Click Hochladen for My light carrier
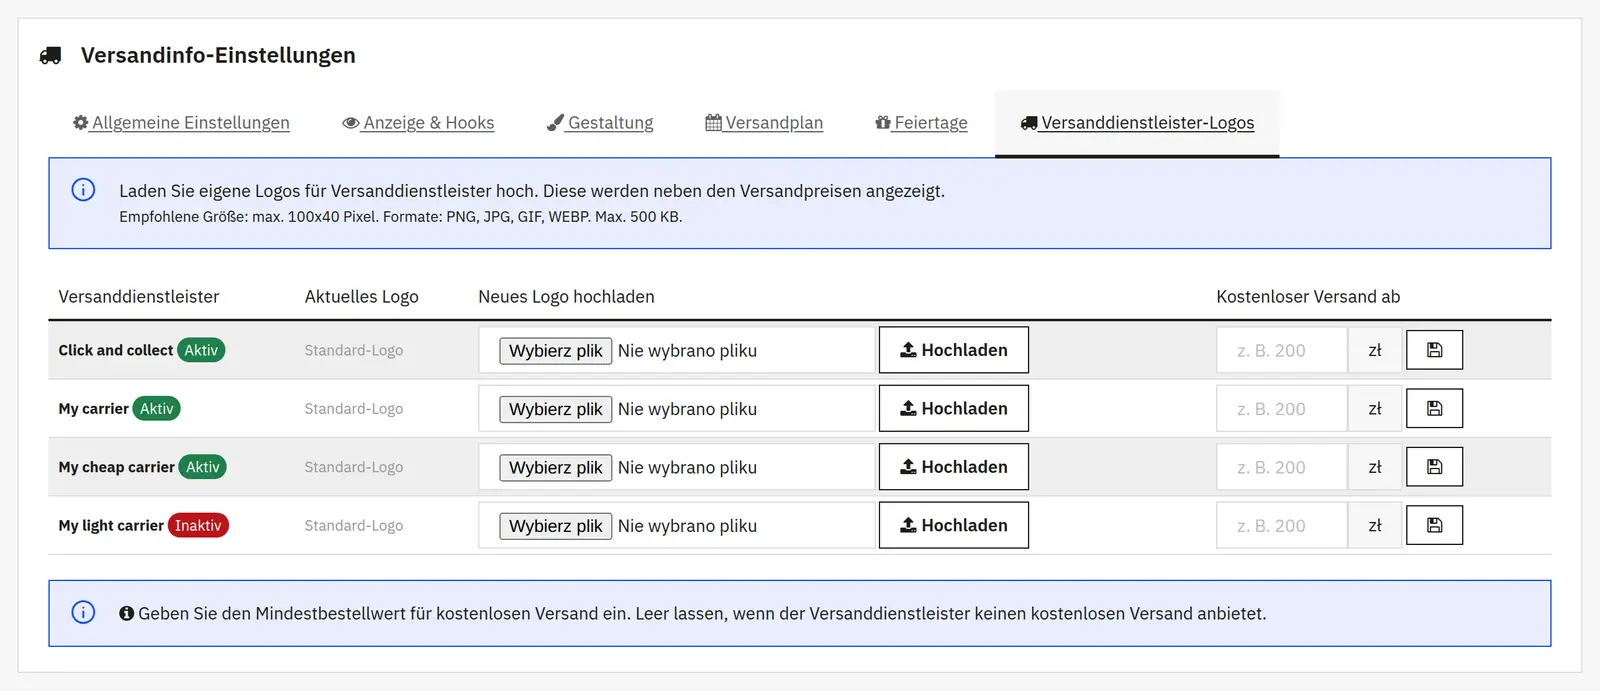 (954, 525)
